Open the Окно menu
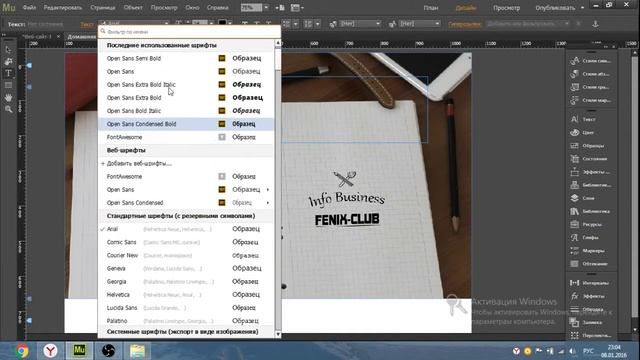 coord(192,8)
